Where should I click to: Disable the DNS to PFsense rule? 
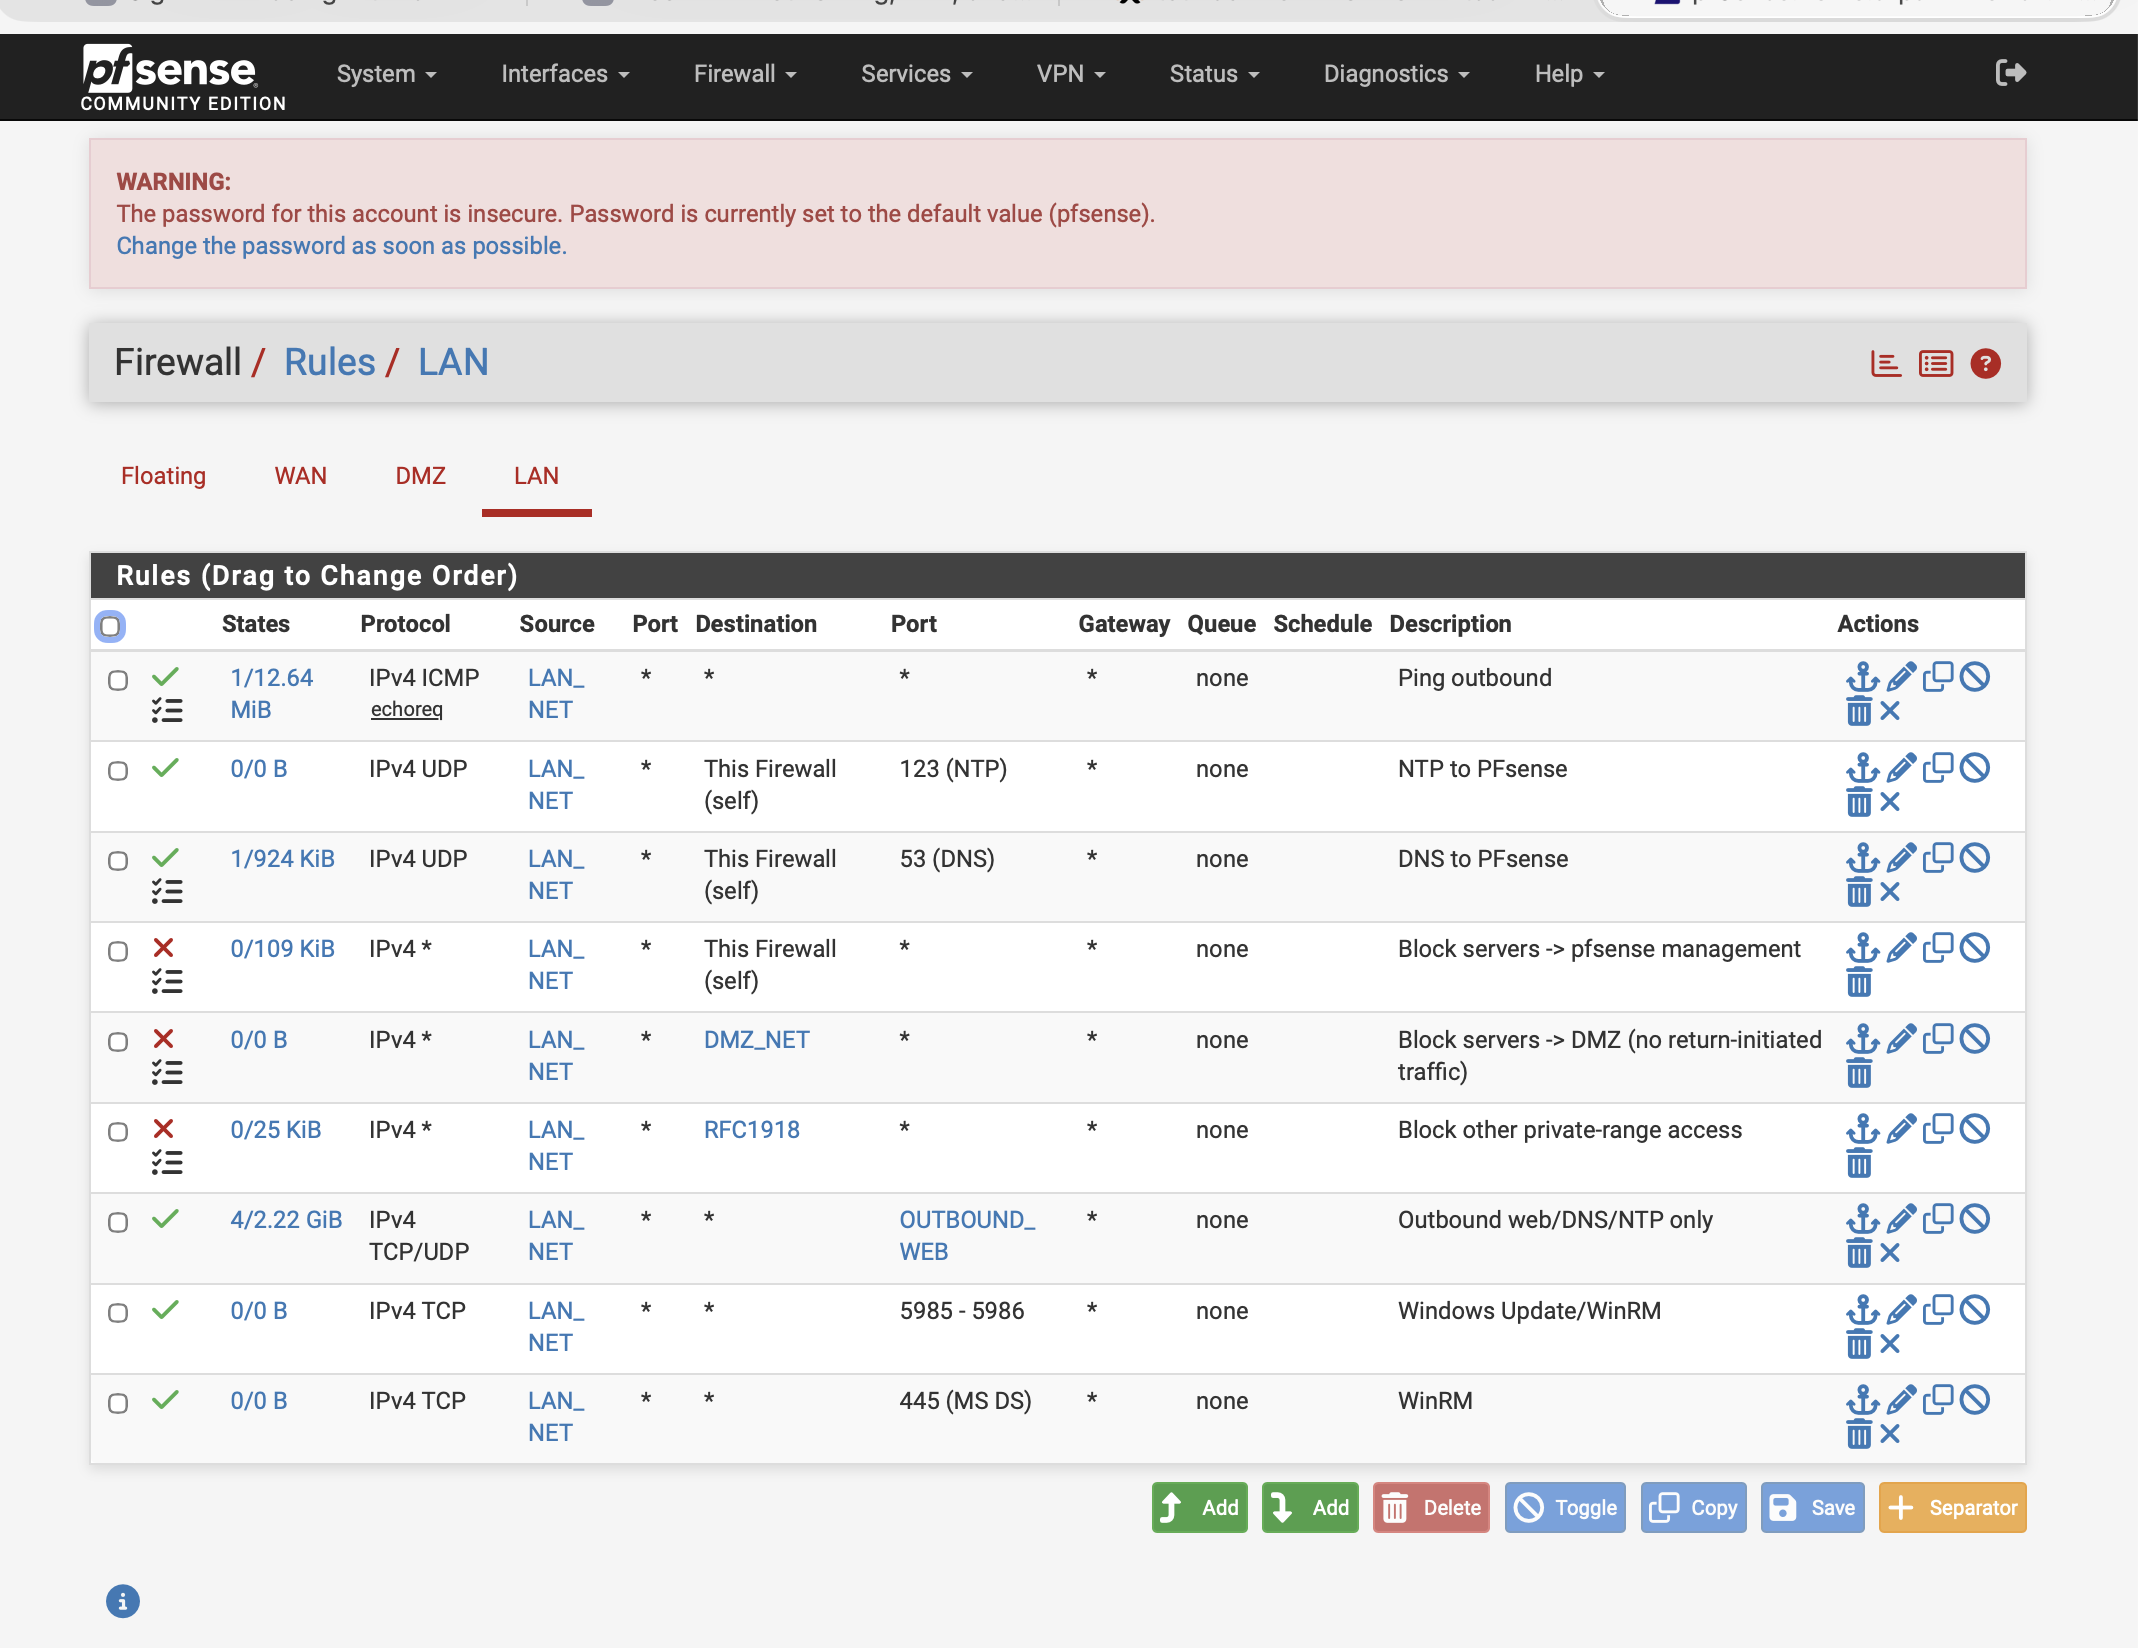click(x=1975, y=859)
